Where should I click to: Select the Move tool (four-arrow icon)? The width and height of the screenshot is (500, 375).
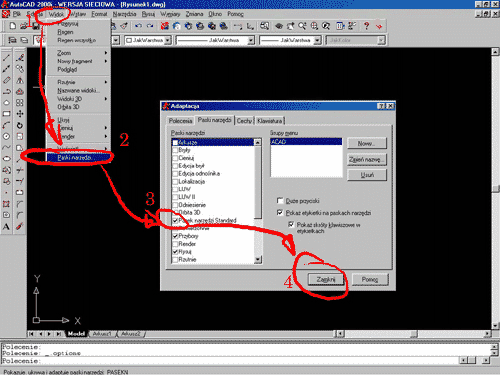pyautogui.click(x=20, y=114)
